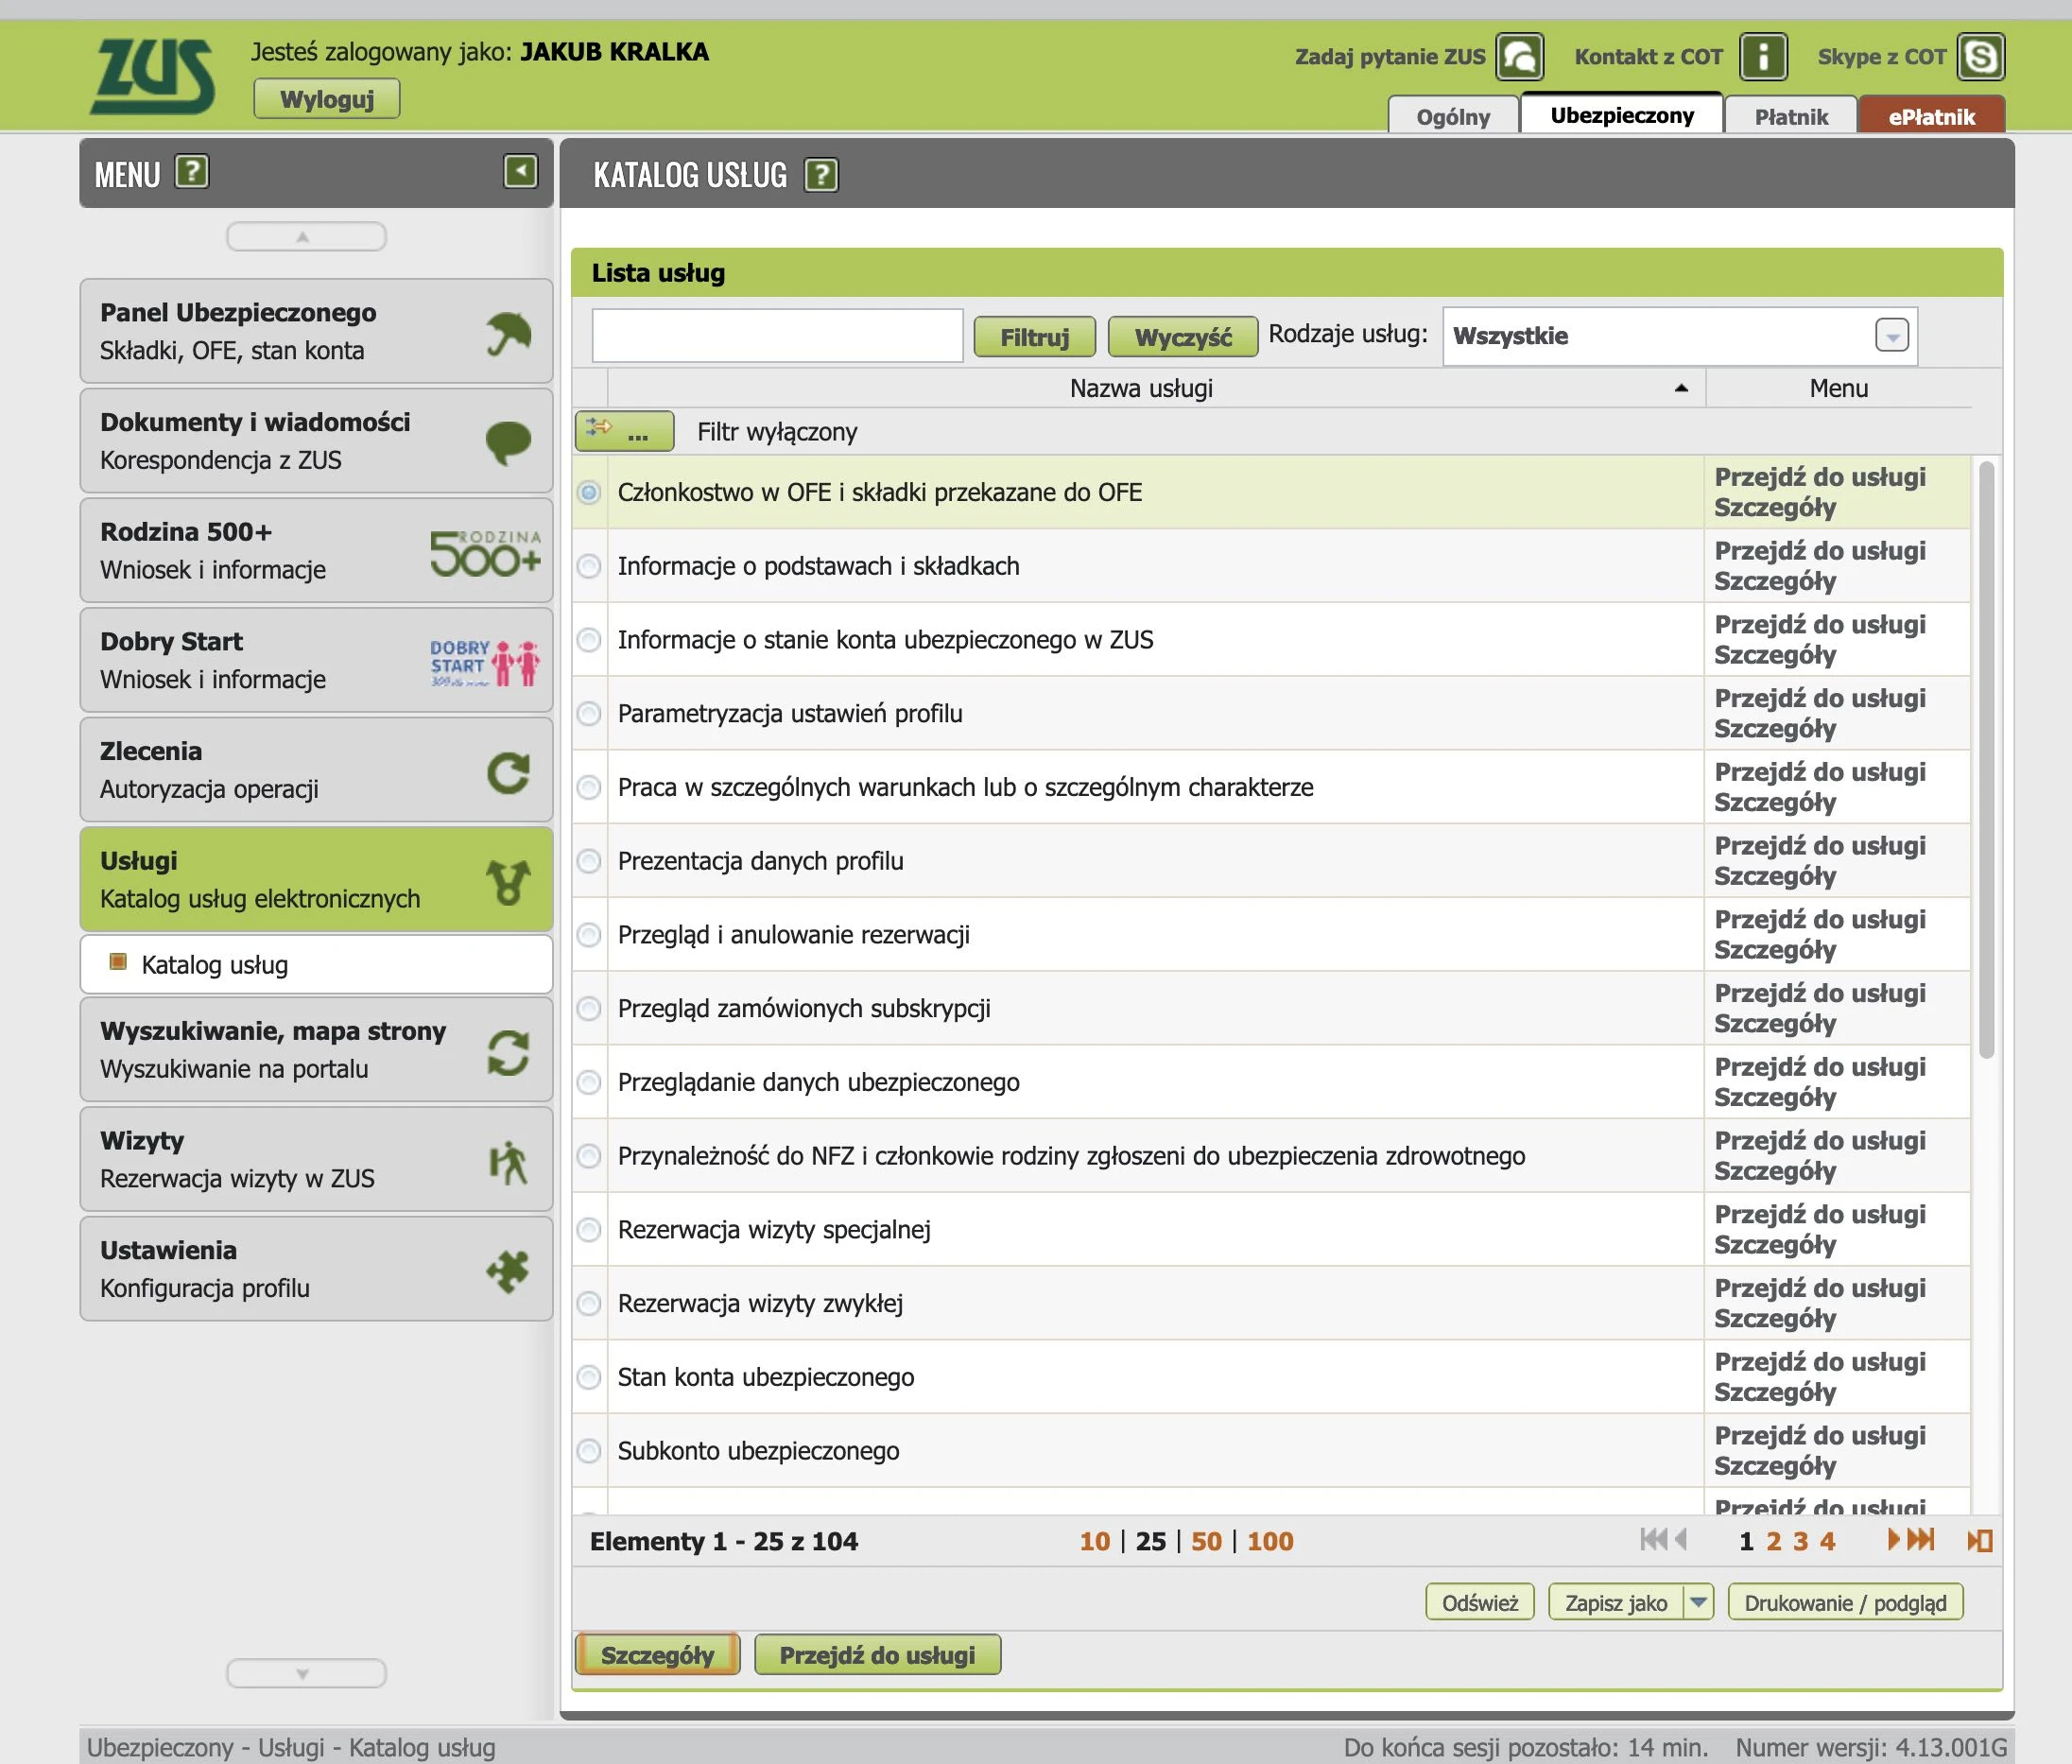Click Zadaj pytanie ZUS headset icon

[1519, 56]
